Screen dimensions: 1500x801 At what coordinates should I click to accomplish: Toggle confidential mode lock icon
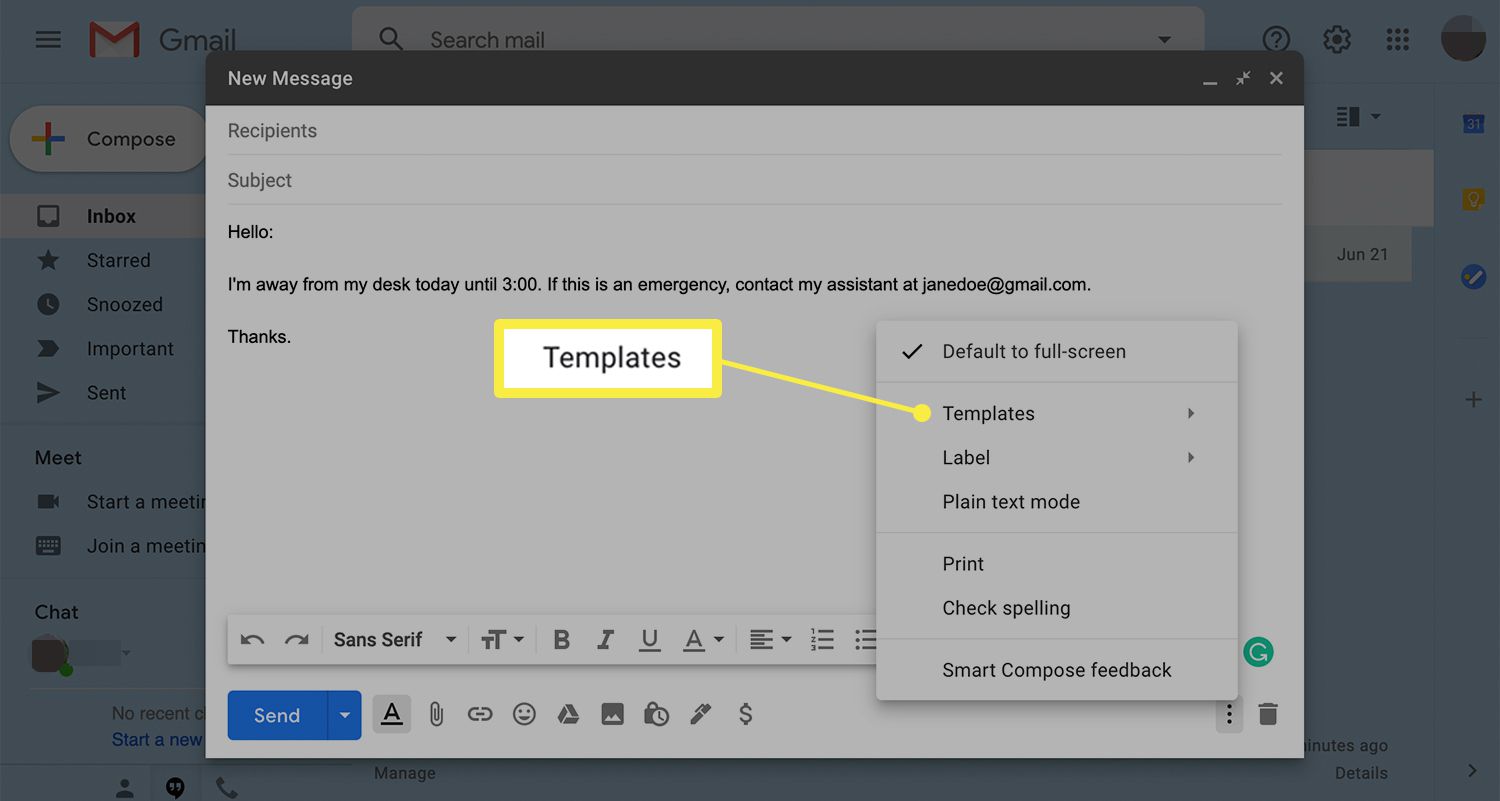coord(656,714)
